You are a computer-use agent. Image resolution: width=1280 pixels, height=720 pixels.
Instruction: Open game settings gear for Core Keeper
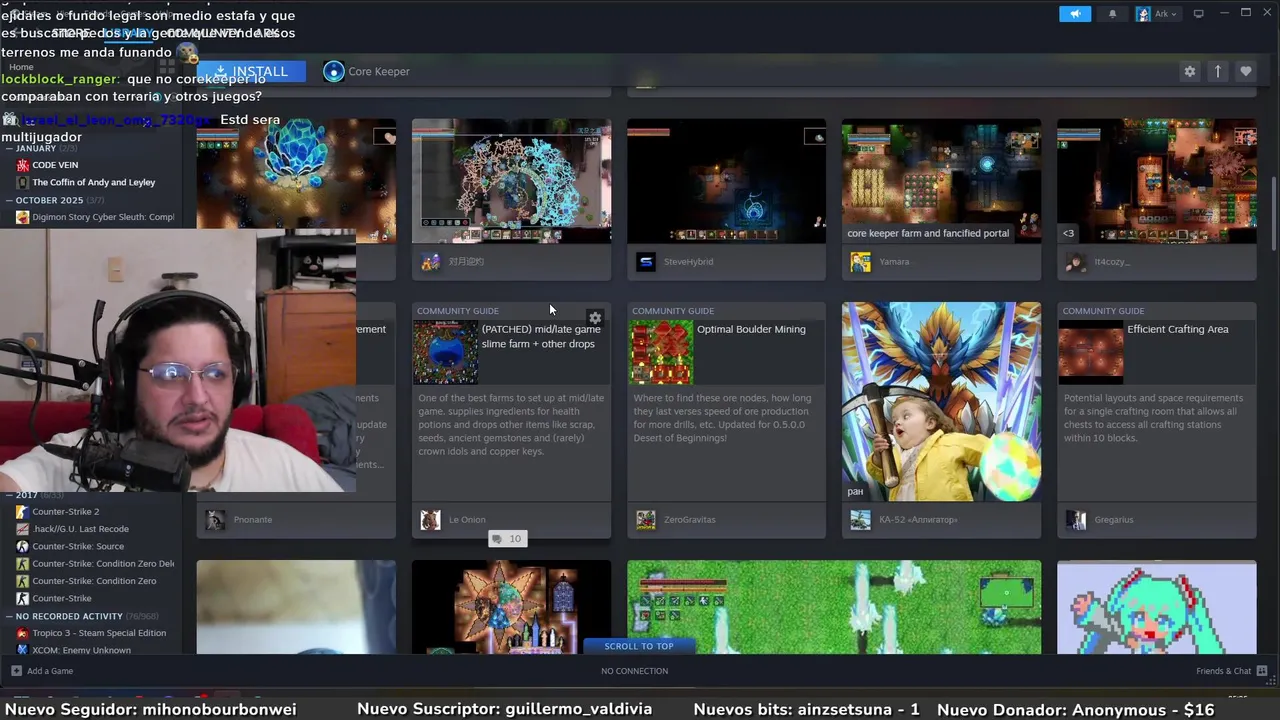[x=1189, y=71]
